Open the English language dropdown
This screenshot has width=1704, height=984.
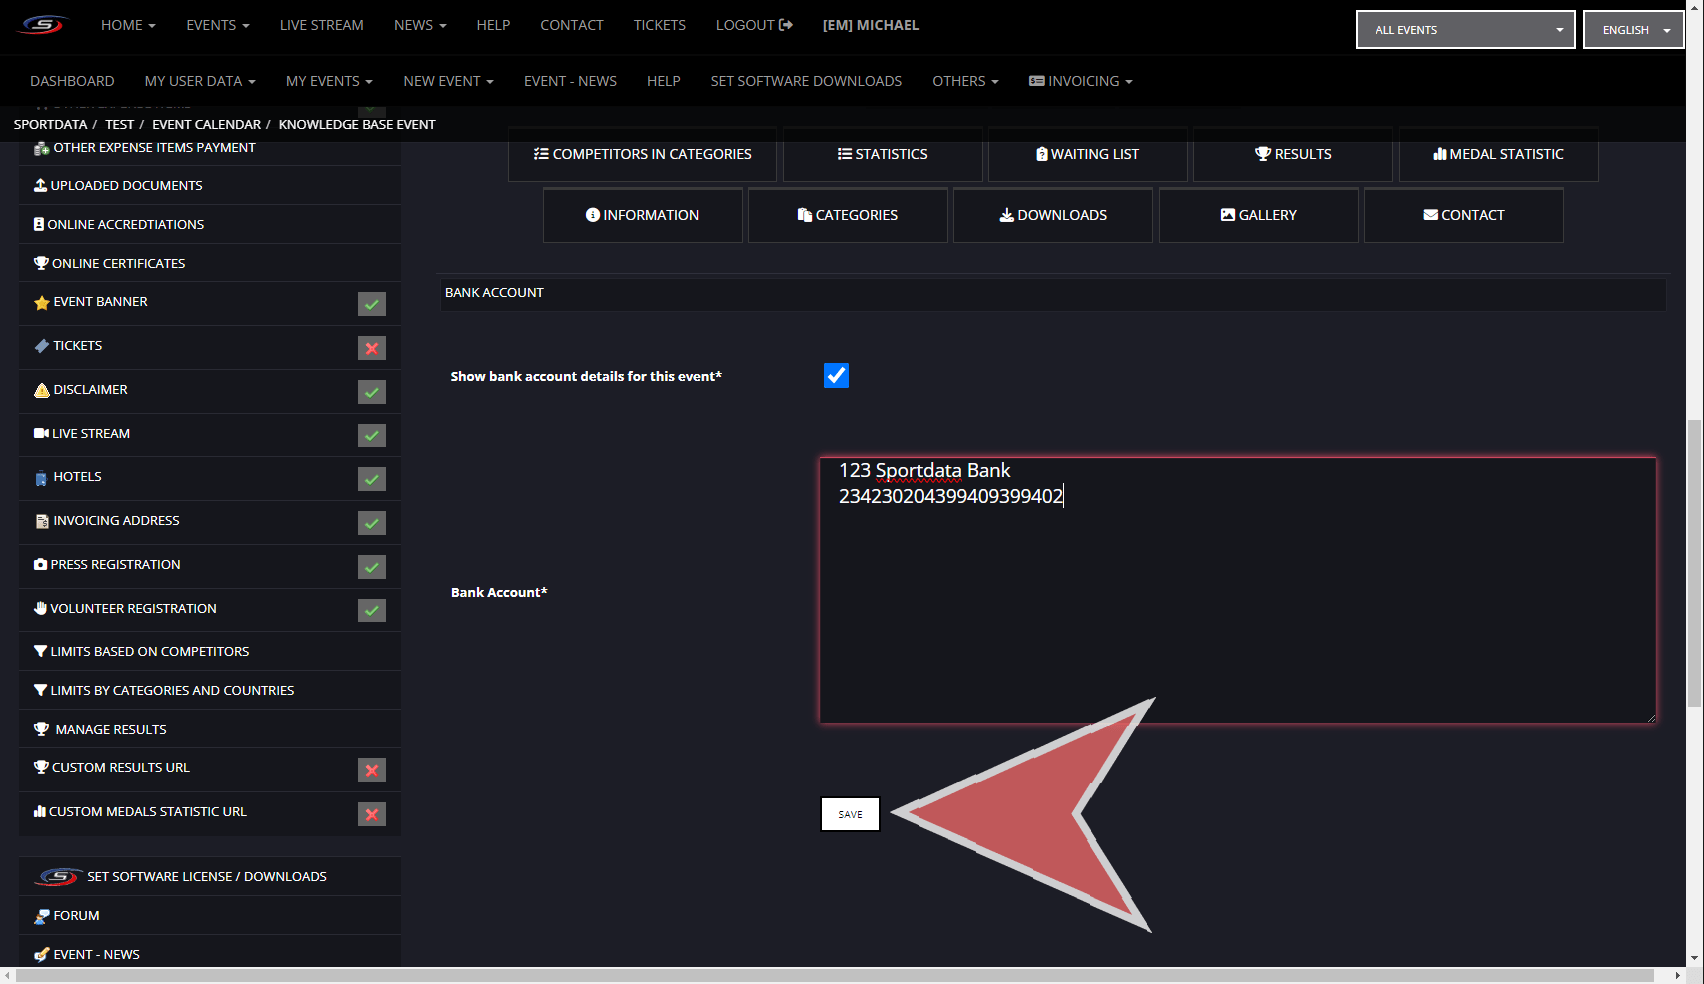tap(1633, 30)
